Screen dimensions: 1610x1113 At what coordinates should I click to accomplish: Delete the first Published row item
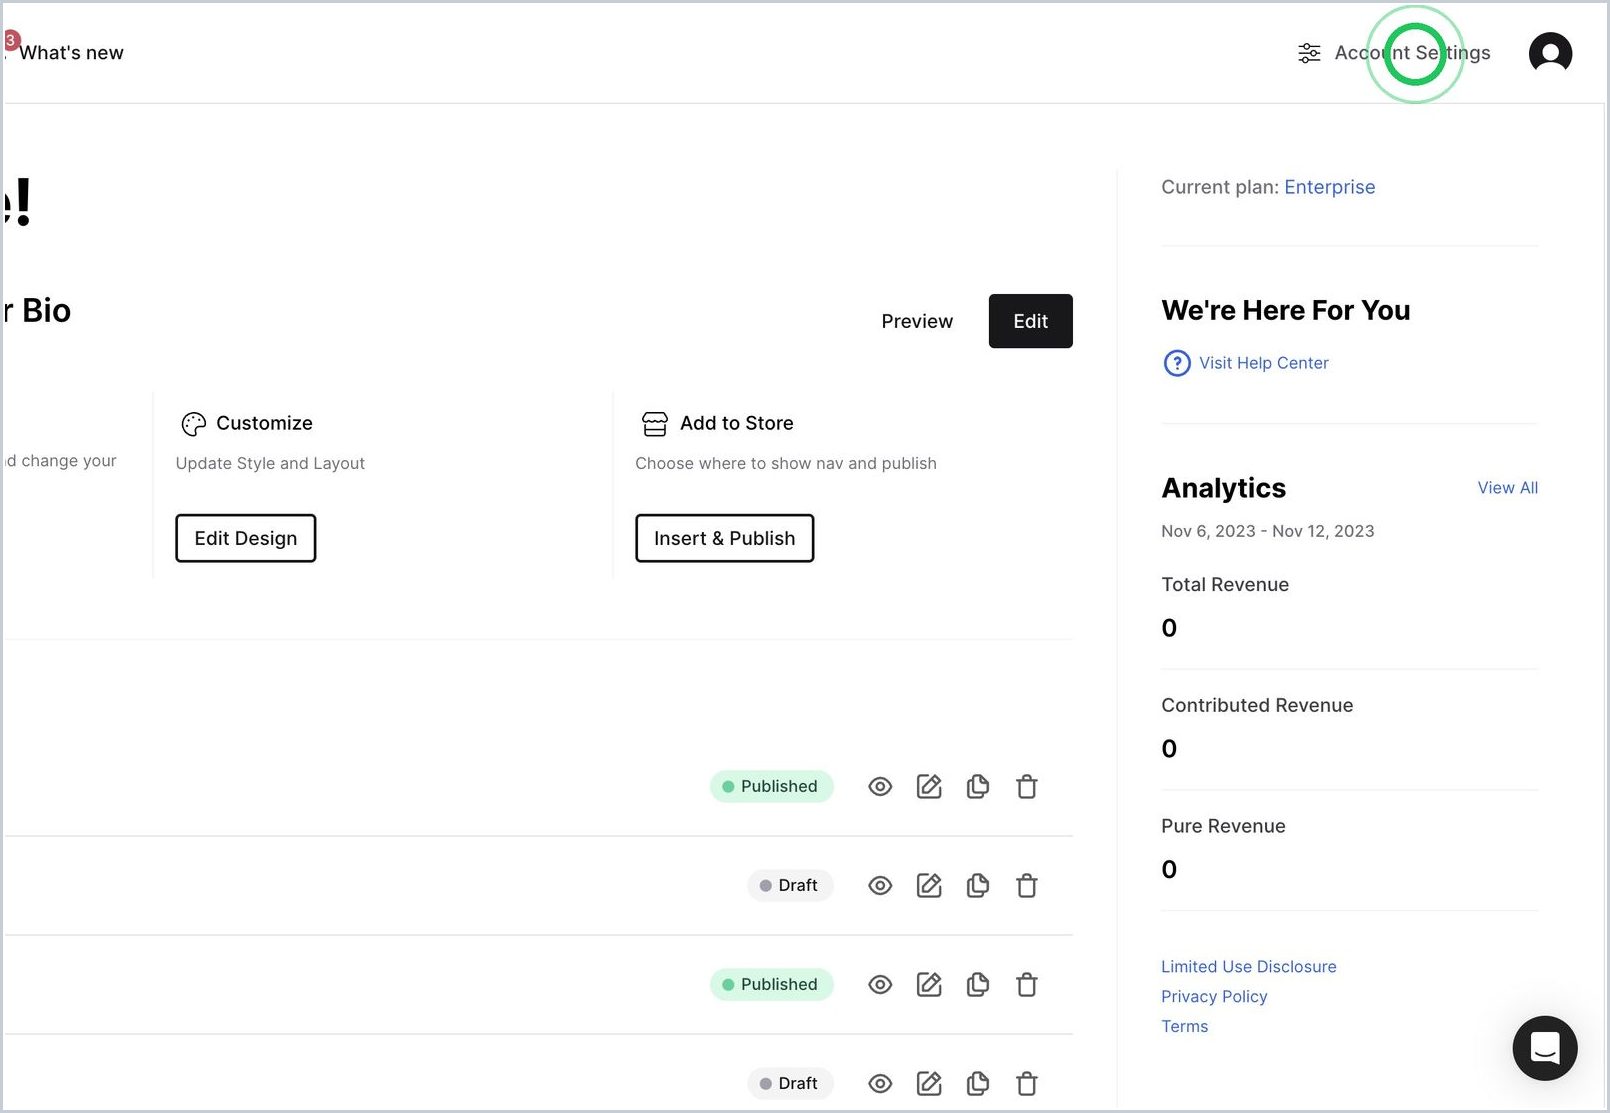[x=1027, y=787]
